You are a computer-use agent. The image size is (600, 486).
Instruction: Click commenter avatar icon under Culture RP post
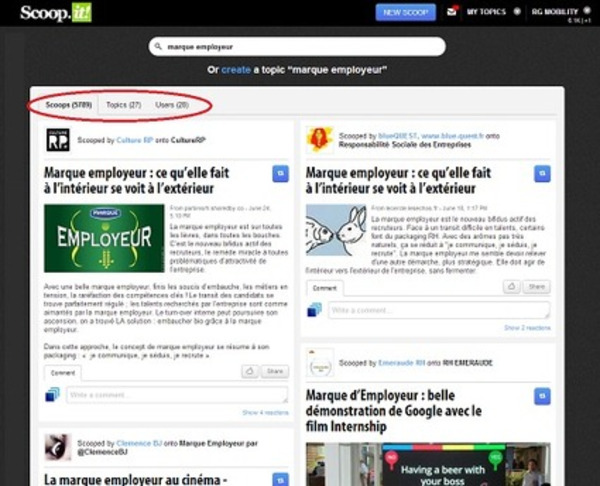(x=52, y=395)
